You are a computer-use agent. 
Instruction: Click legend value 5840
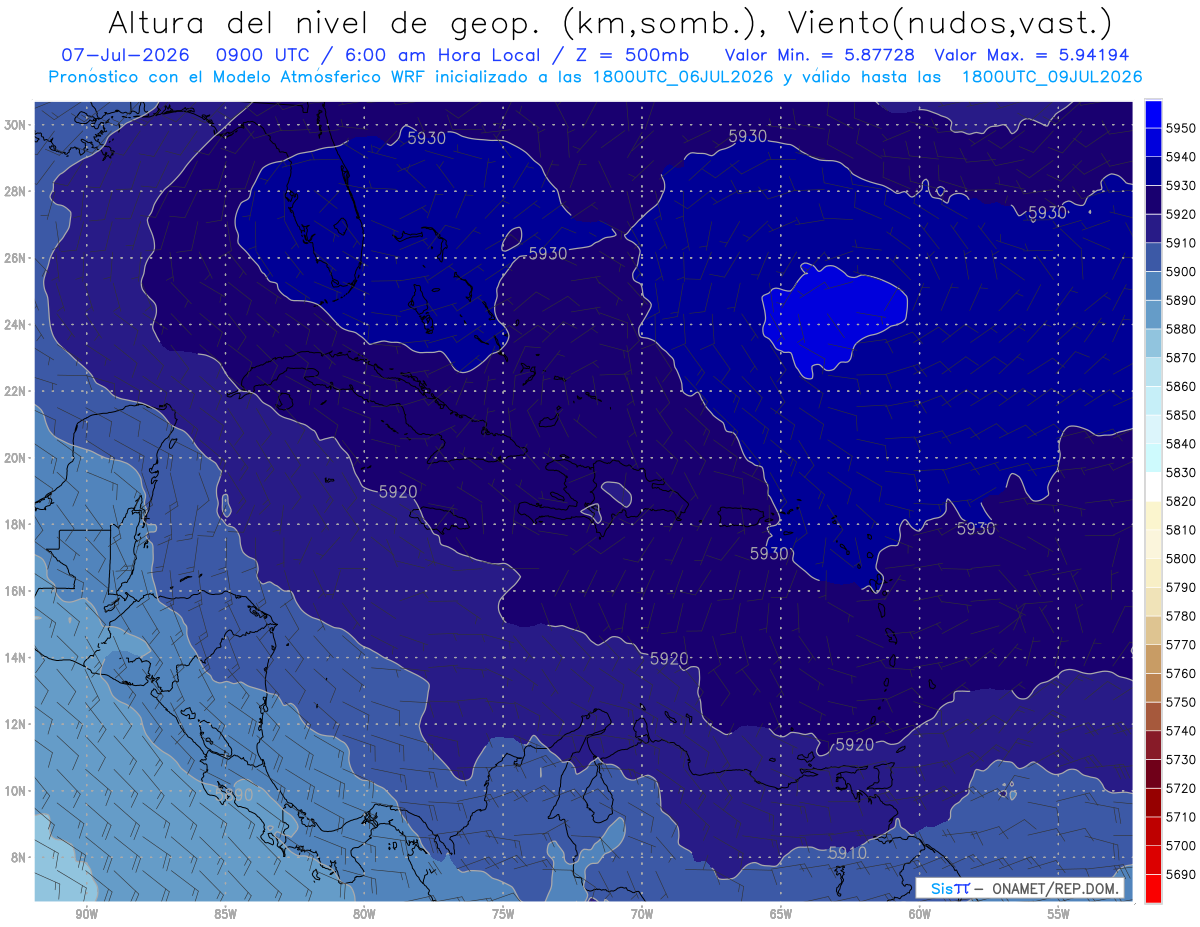tap(1181, 444)
